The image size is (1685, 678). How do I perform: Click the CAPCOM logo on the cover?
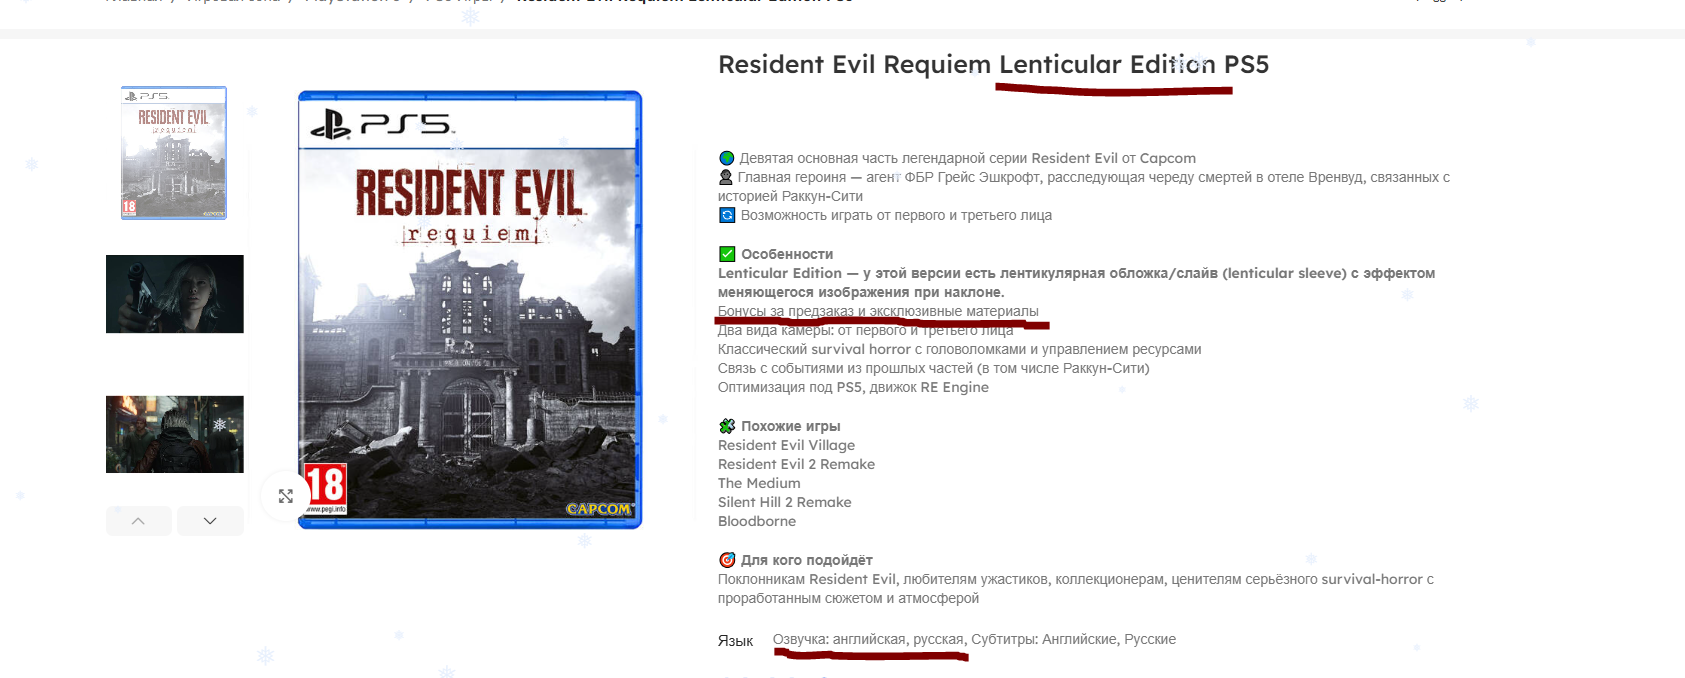[x=599, y=509]
